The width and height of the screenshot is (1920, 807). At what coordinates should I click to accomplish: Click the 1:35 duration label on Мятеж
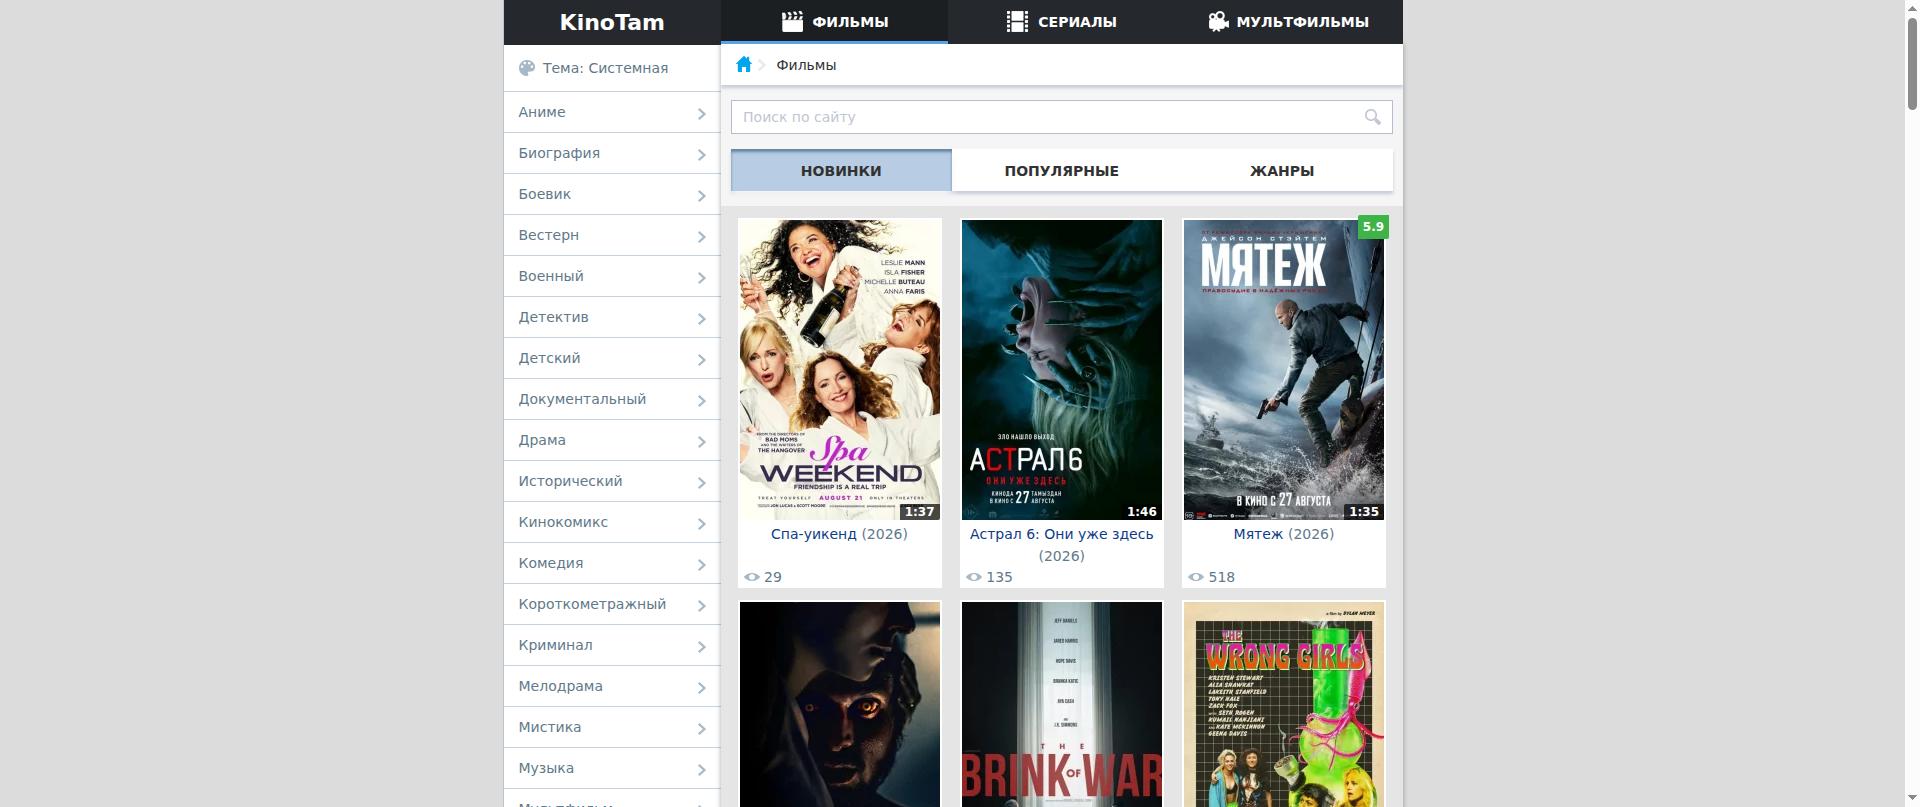tap(1364, 511)
